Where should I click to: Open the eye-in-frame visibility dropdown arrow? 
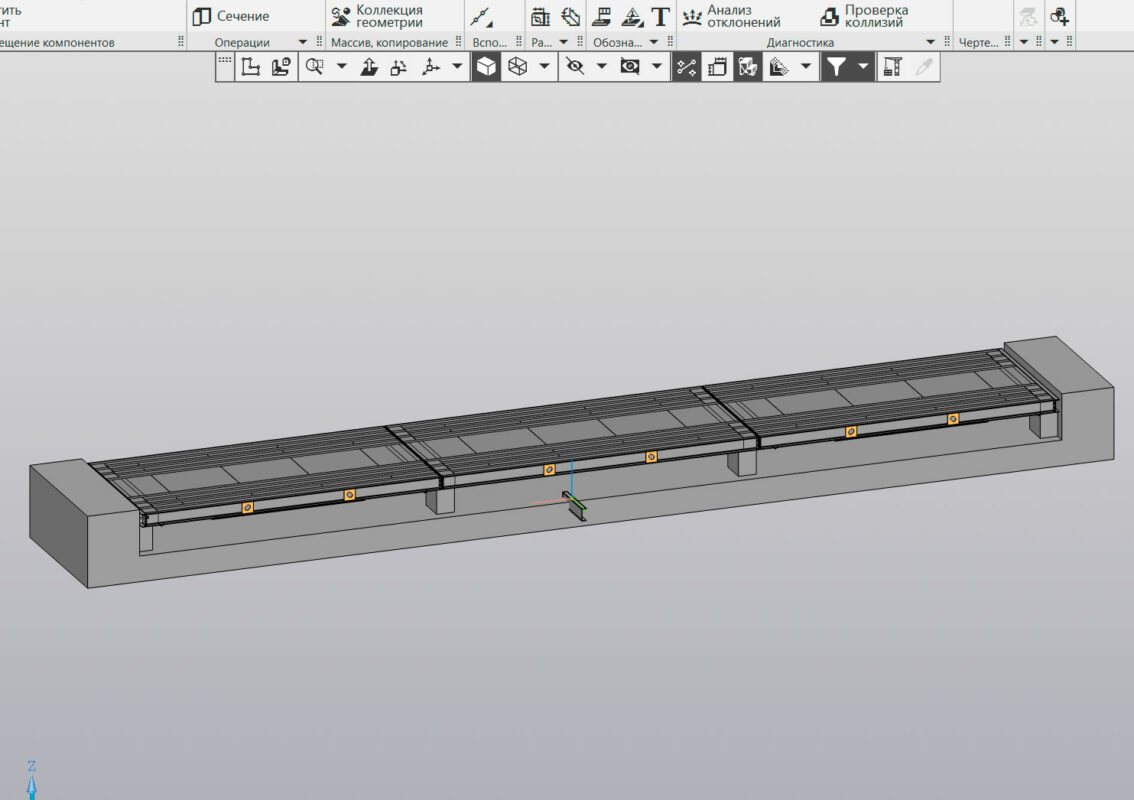click(x=657, y=67)
